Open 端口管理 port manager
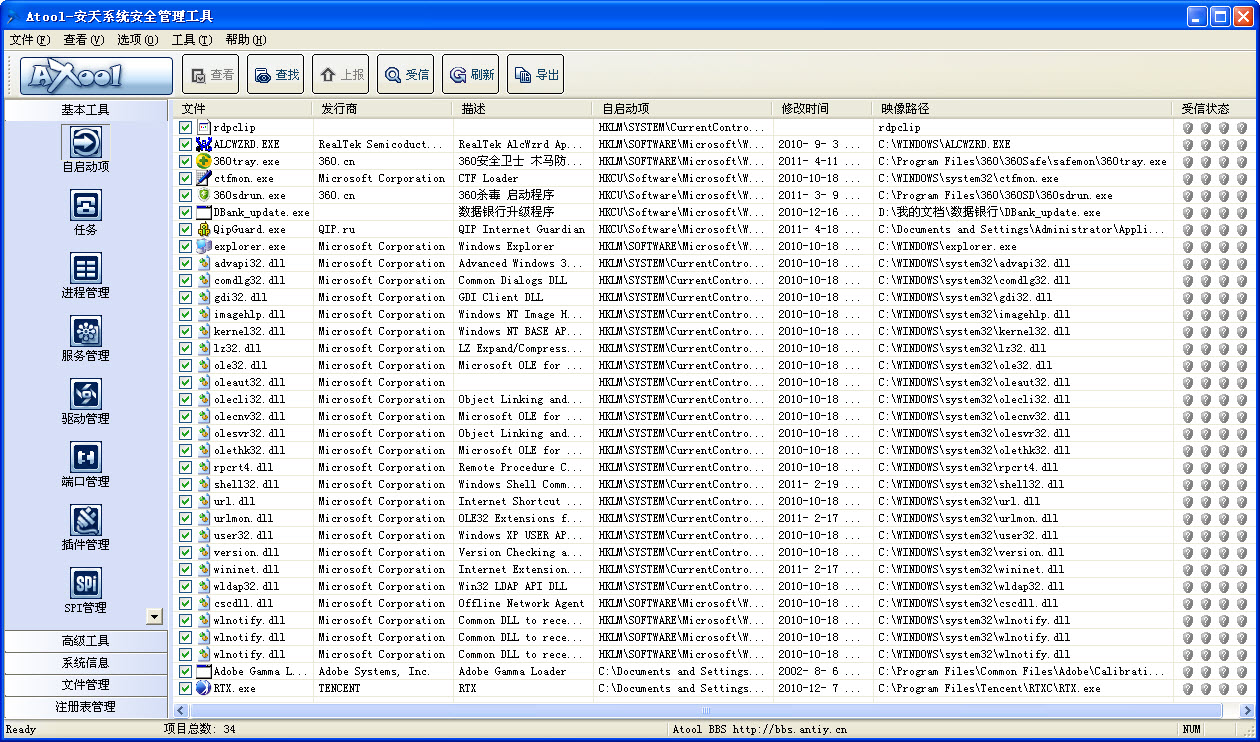The image size is (1260, 742). click(x=86, y=457)
